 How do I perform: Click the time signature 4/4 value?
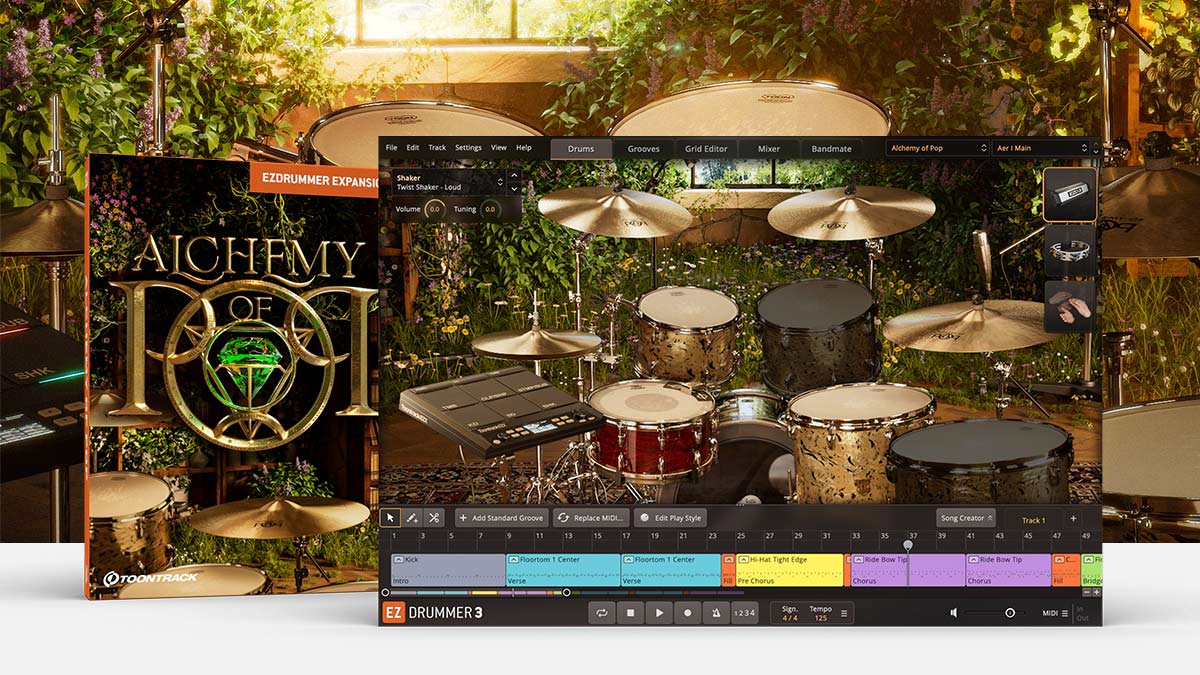pyautogui.click(x=790, y=618)
